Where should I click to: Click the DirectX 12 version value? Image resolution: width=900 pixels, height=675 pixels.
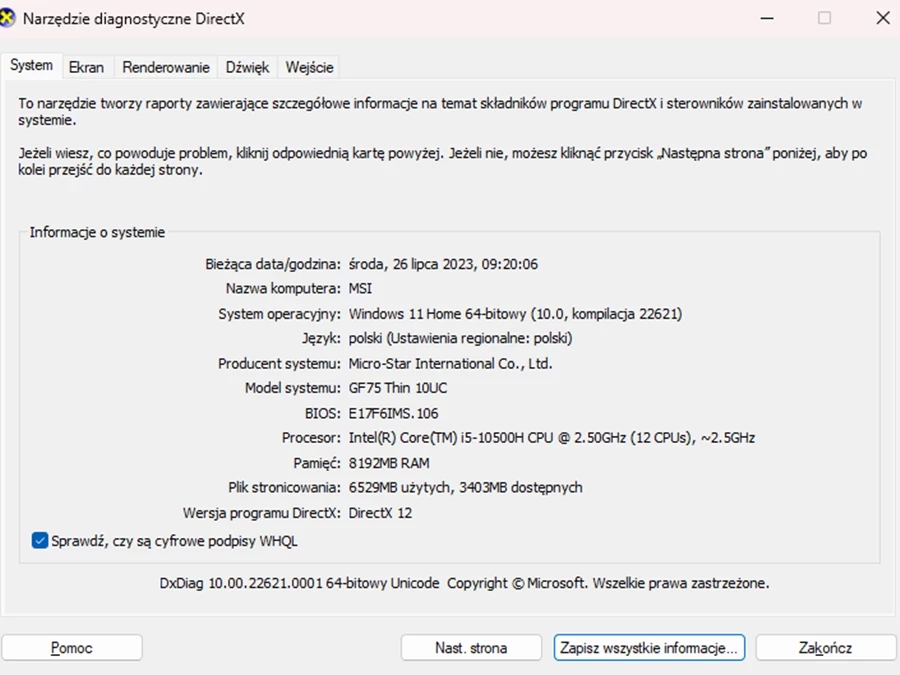[x=380, y=513]
